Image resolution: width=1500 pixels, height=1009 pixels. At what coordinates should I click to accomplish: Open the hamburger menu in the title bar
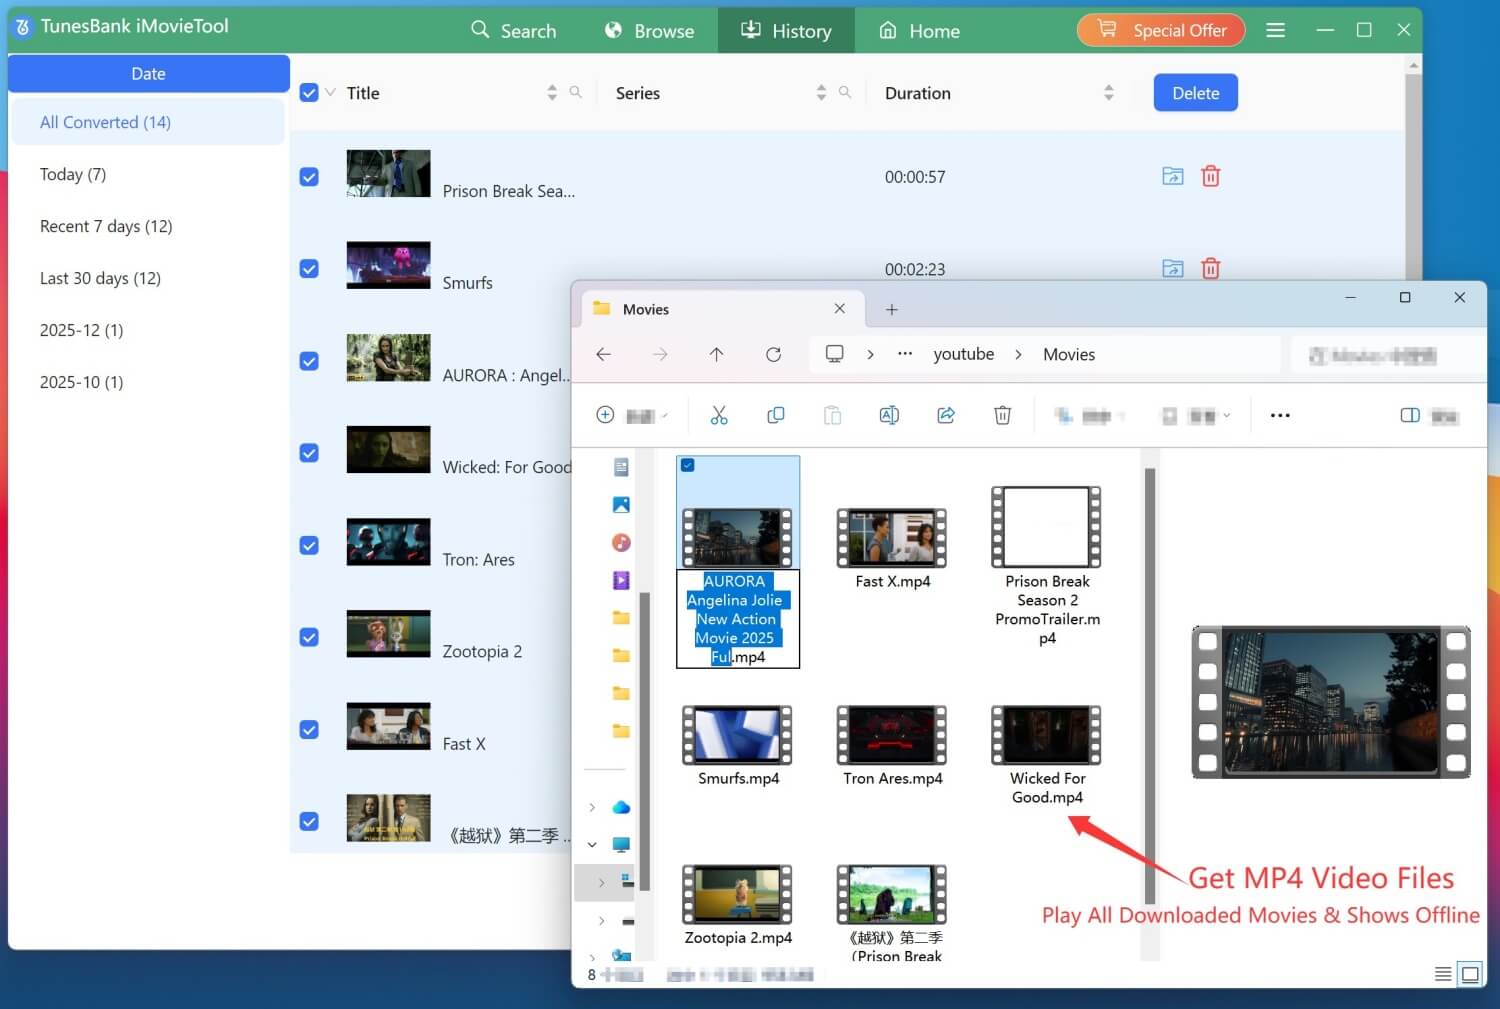point(1275,30)
